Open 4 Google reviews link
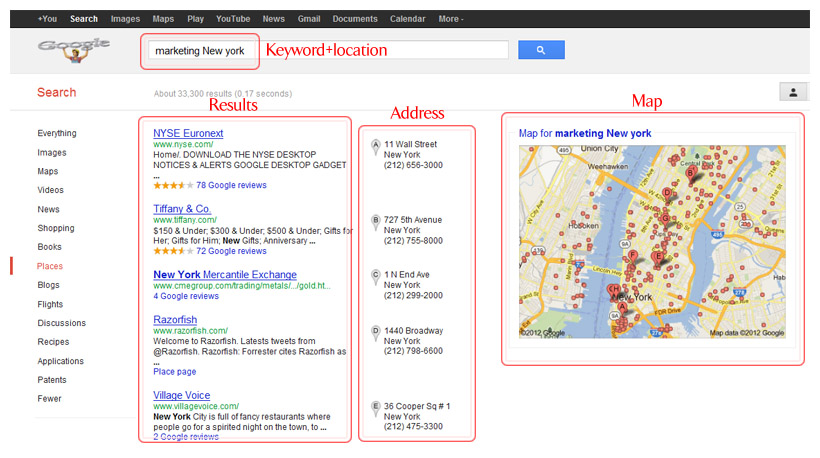This screenshot has height=458, width=820. pyautogui.click(x=186, y=296)
